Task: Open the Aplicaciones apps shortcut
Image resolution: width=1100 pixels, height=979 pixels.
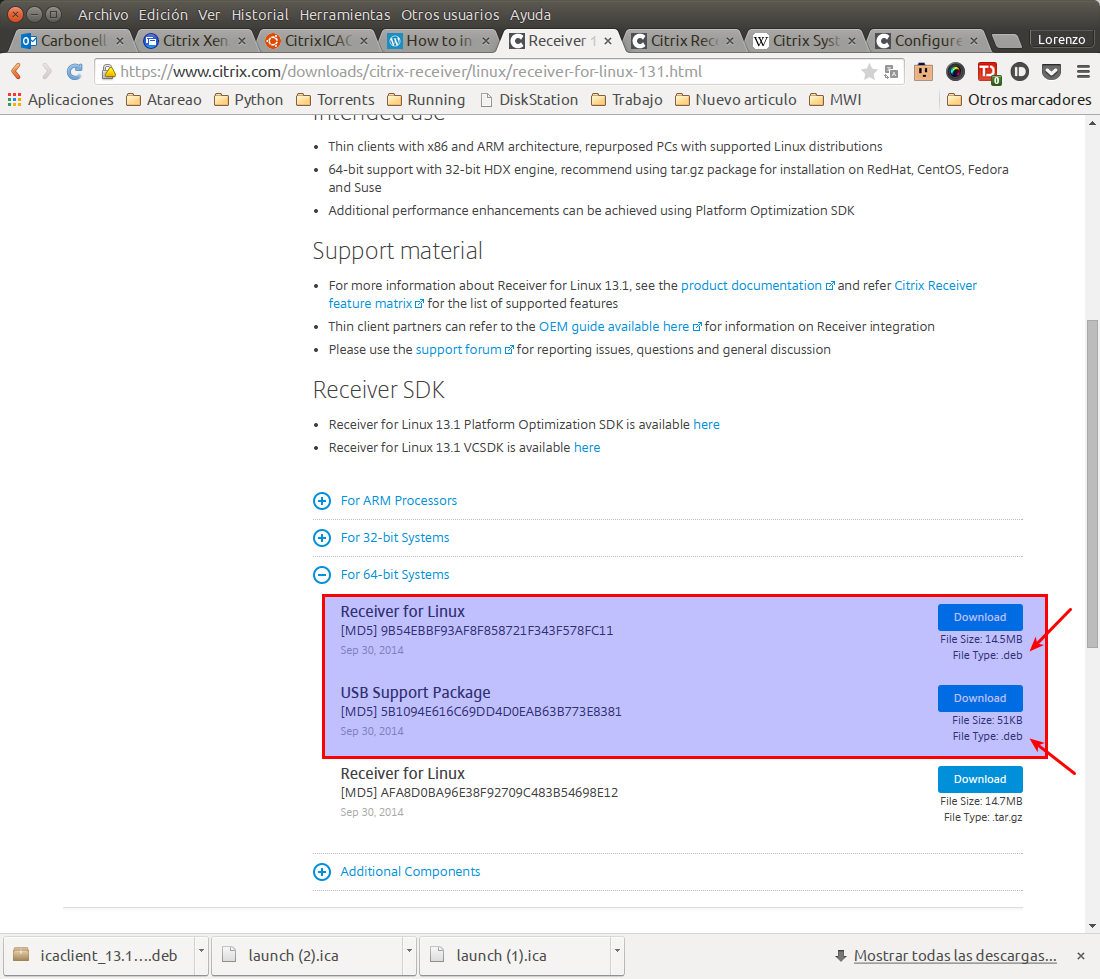Action: (60, 100)
